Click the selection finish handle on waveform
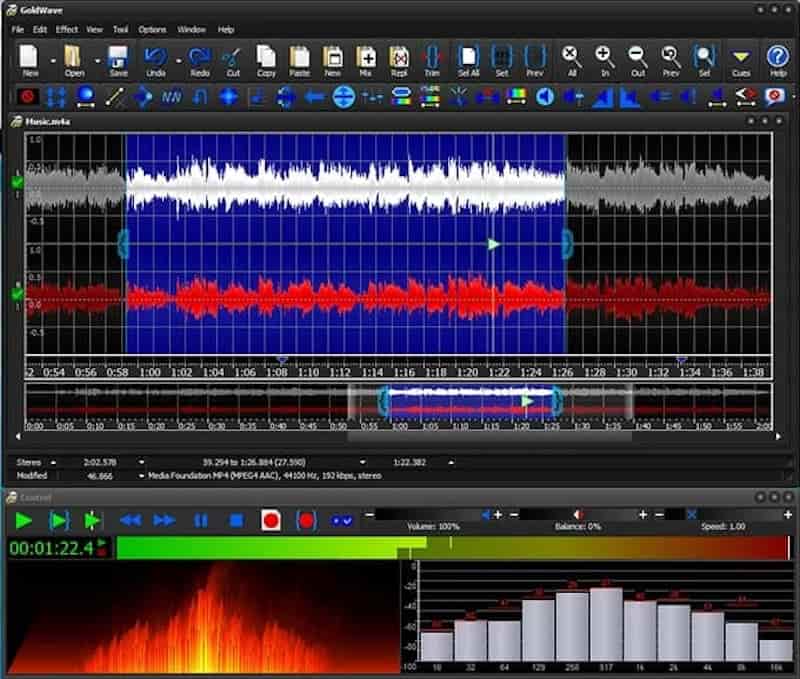800x679 pixels. tap(567, 244)
